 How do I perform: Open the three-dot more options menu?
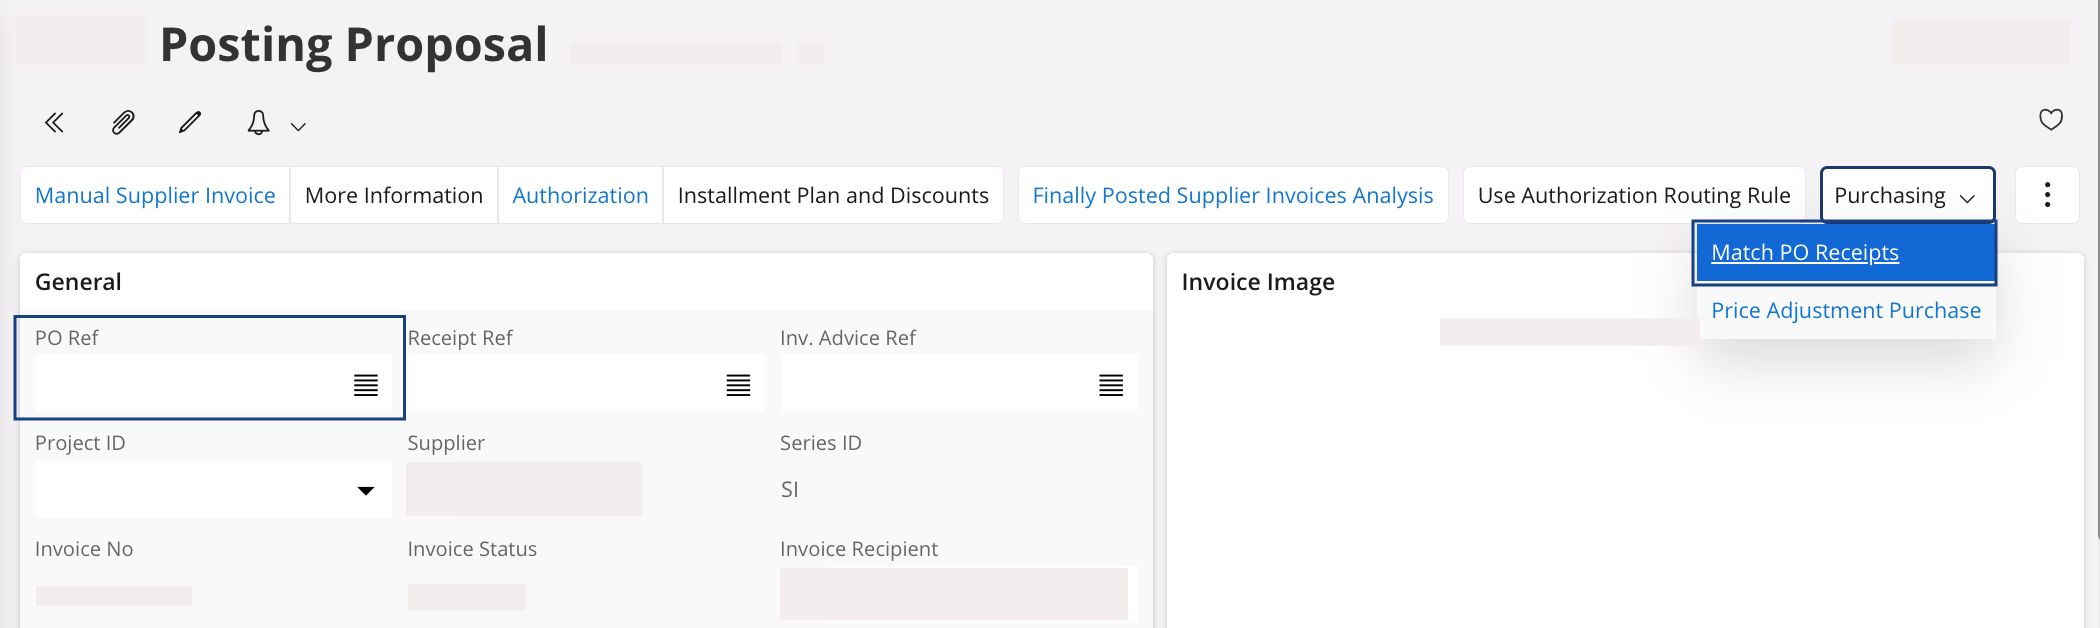tap(2047, 195)
